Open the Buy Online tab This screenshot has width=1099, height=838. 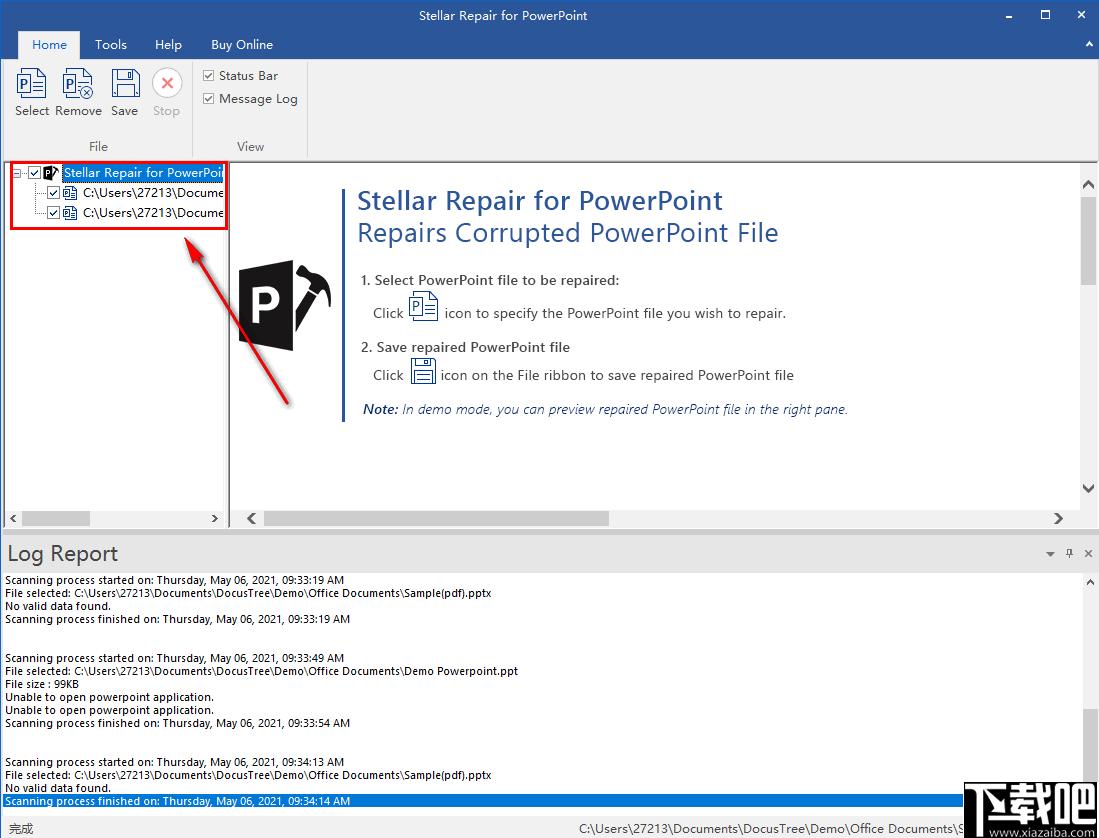point(242,45)
